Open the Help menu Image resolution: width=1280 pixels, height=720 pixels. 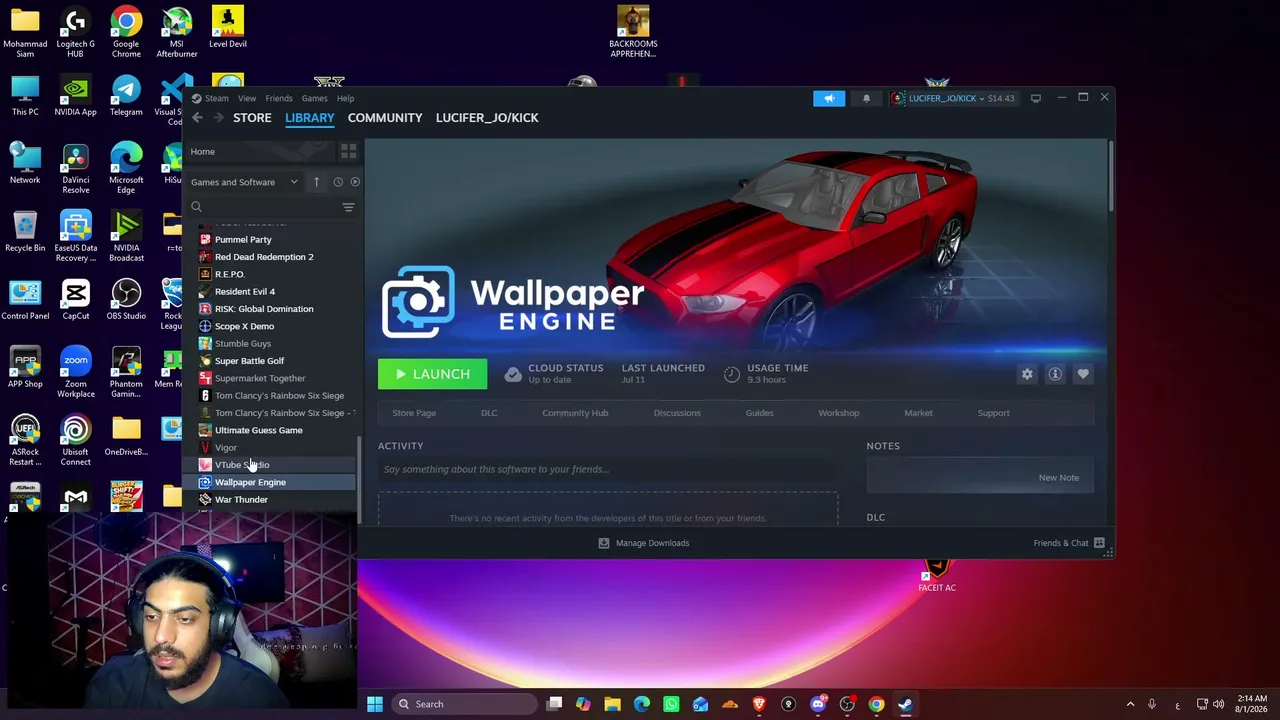point(345,98)
